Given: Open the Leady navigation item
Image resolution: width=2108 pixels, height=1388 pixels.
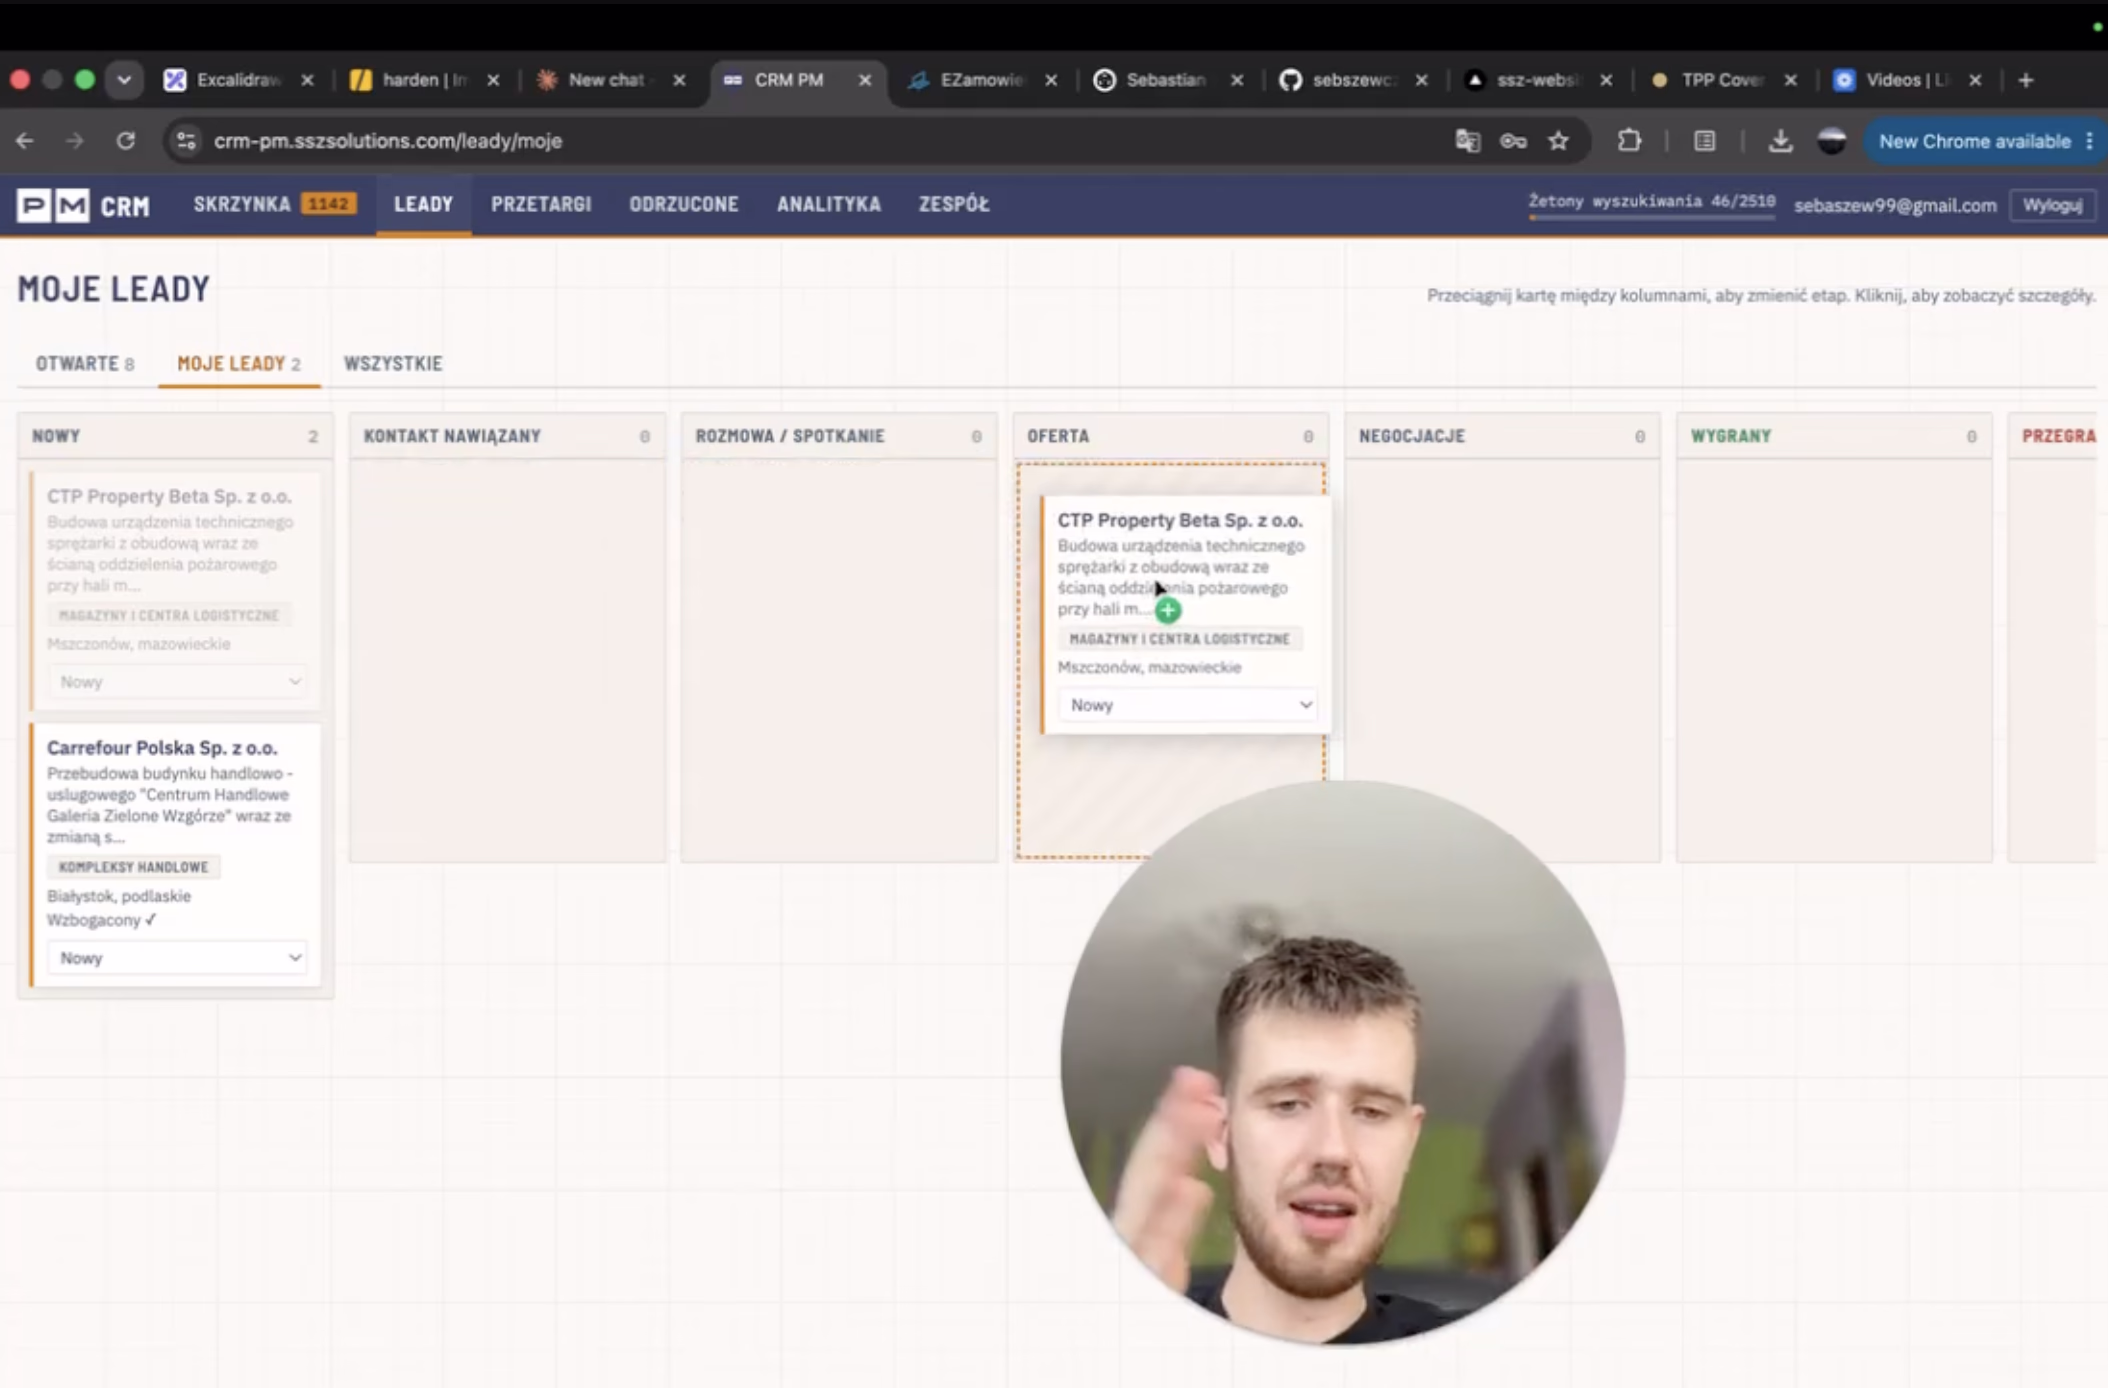Looking at the screenshot, I should pyautogui.click(x=423, y=204).
